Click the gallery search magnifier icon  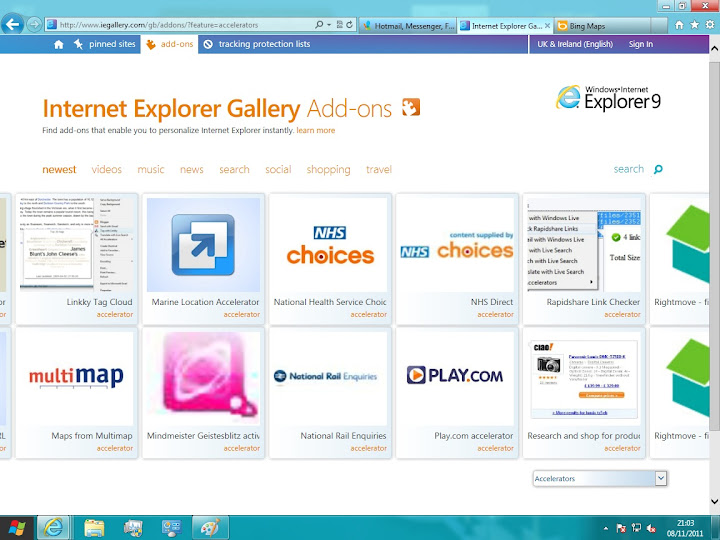(658, 169)
